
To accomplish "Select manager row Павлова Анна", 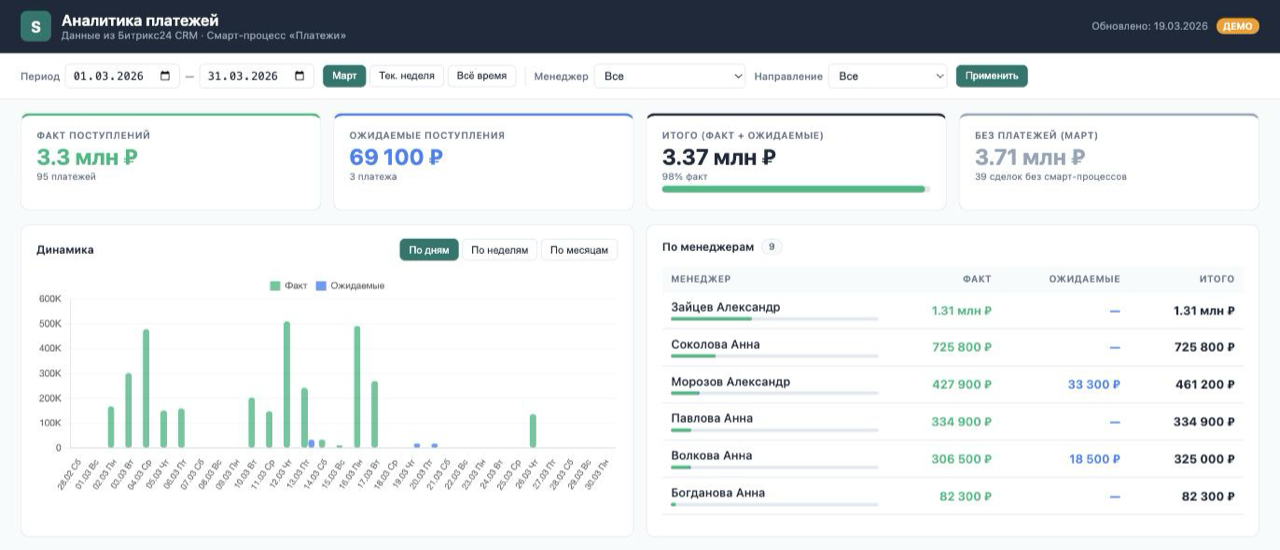I will click(x=953, y=422).
